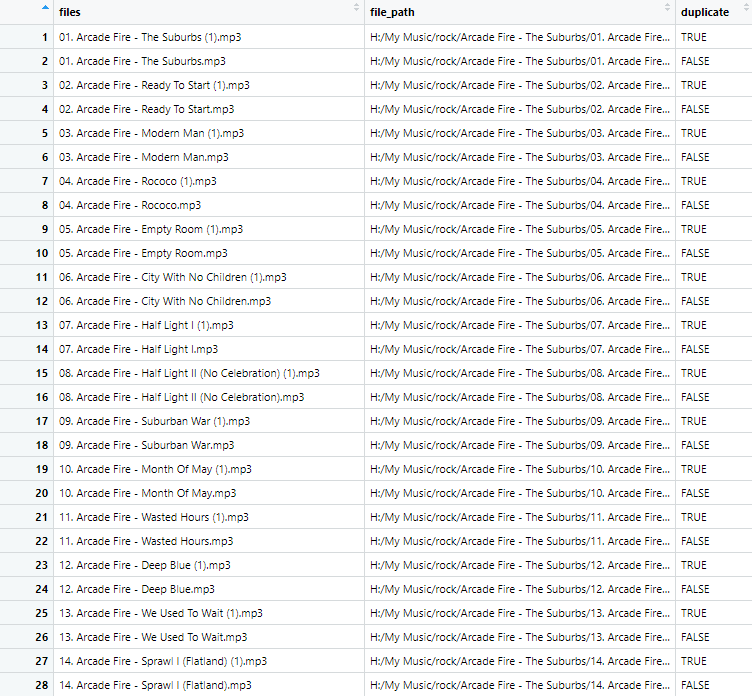Viewport: 752px width, 696px height.
Task: Click row number 12
Action: click(42, 301)
